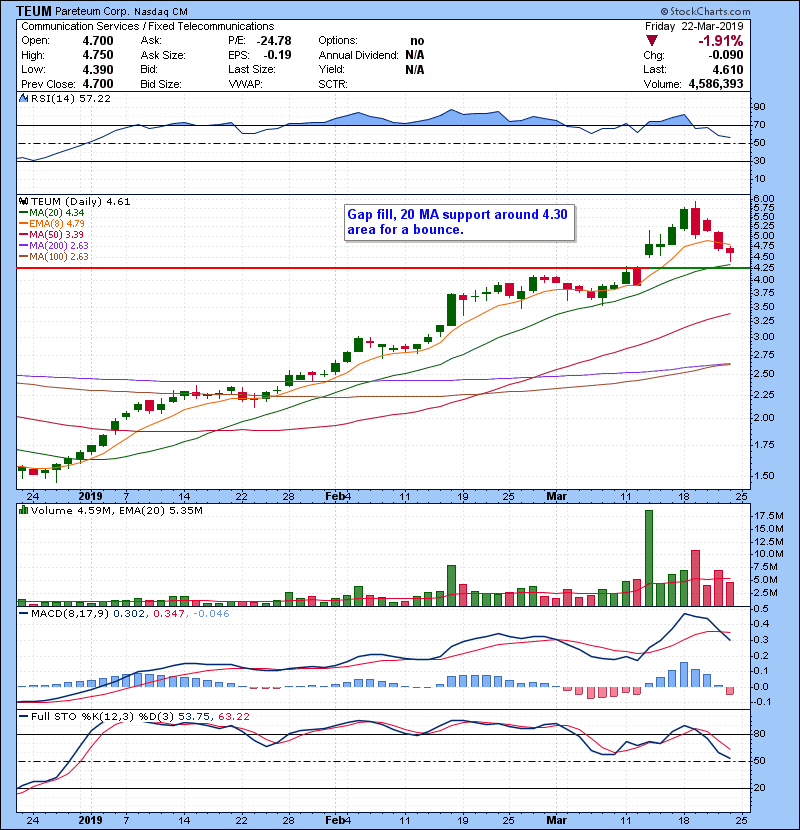Select the MA(50) 3.39 legend entry
The width and height of the screenshot is (800, 830).
(51, 234)
